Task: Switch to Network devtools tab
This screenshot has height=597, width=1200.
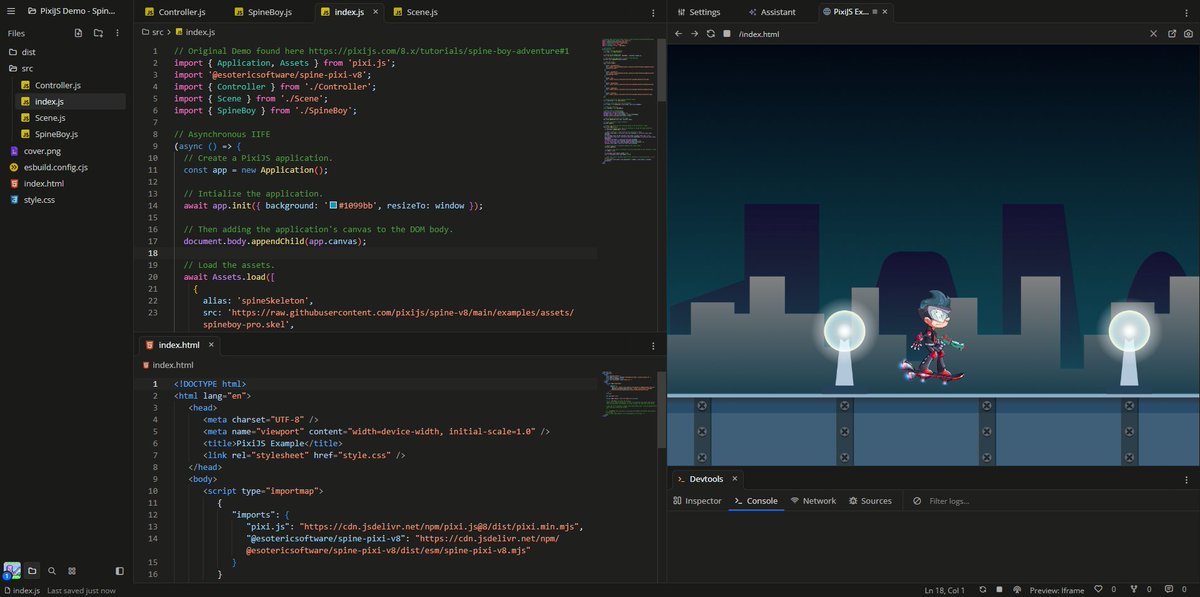Action: click(x=813, y=501)
